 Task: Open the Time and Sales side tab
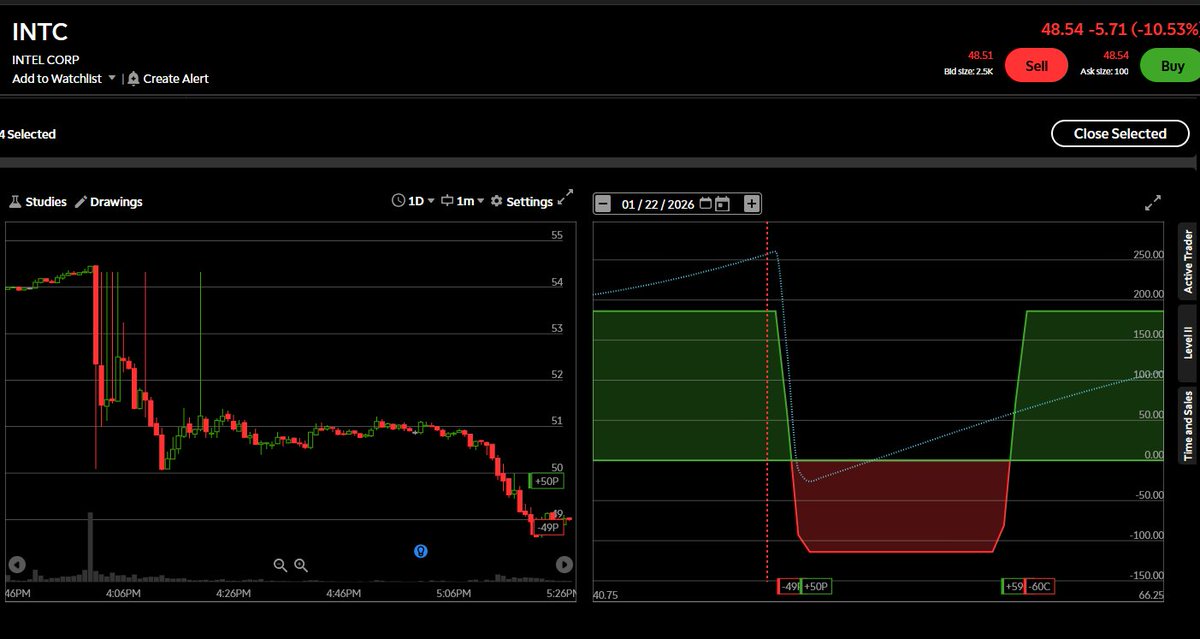tap(1188, 425)
